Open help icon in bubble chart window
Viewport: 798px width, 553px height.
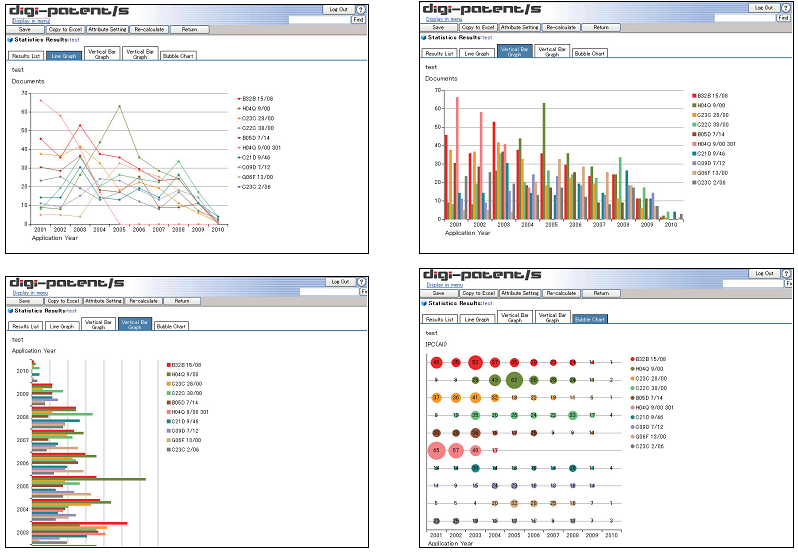788,274
